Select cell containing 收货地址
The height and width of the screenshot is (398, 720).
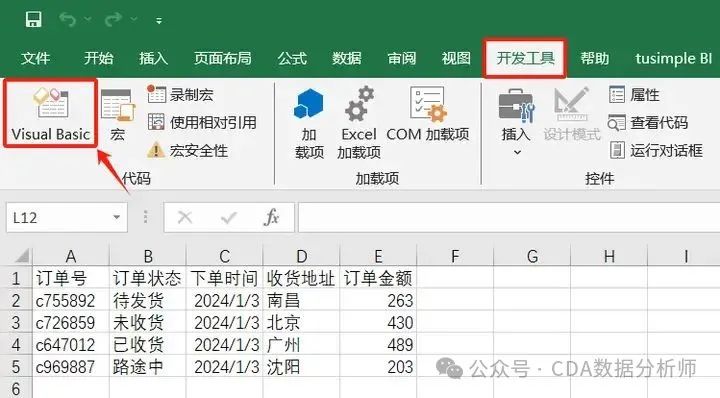pos(301,278)
